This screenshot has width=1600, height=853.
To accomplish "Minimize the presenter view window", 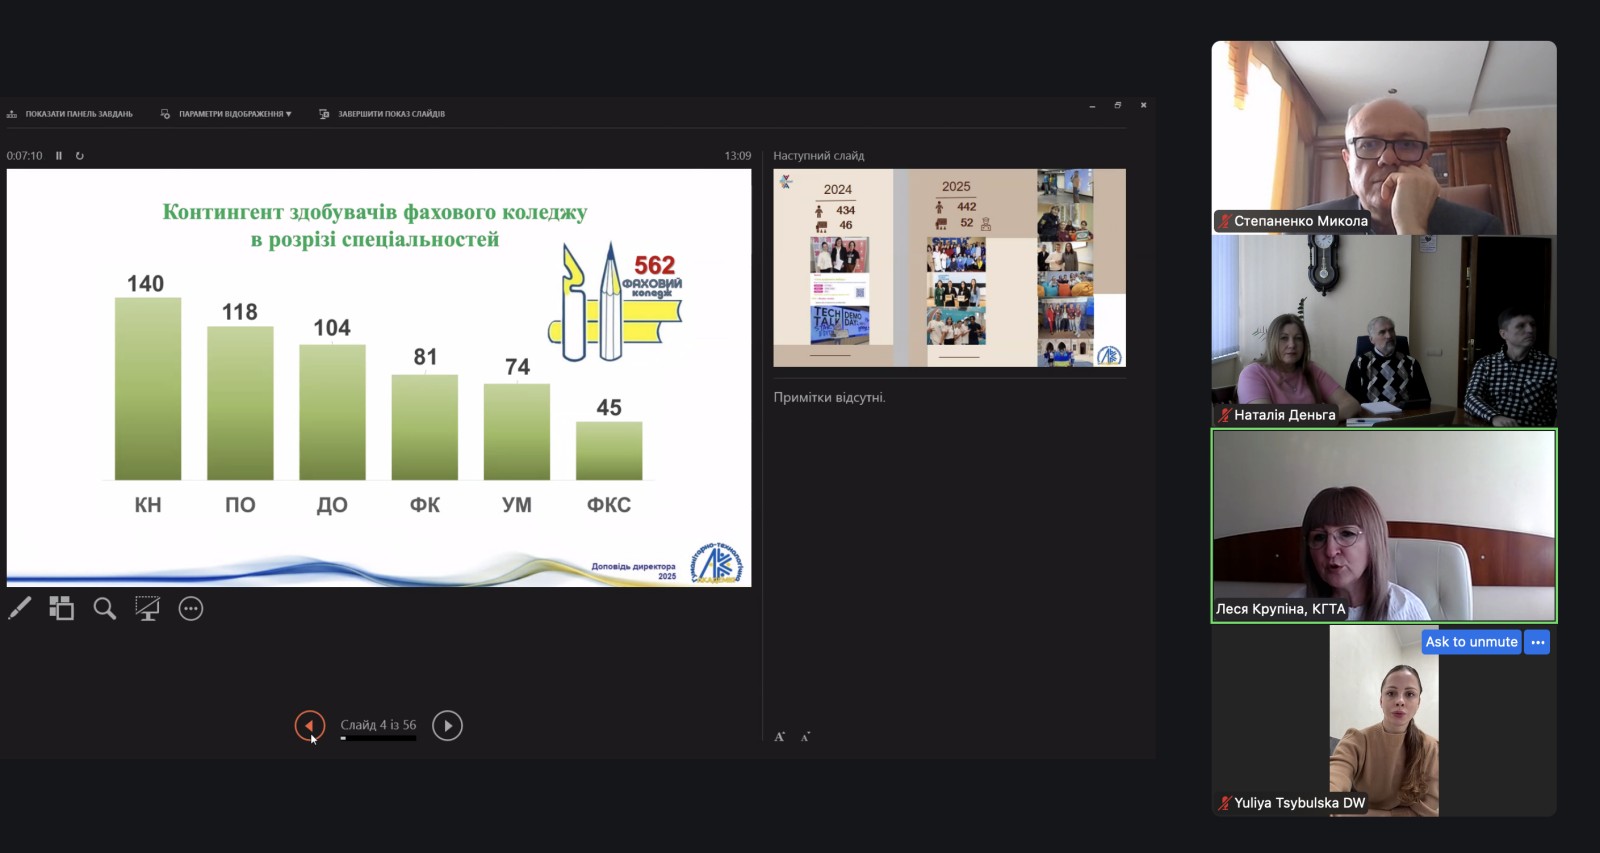I will (x=1092, y=105).
